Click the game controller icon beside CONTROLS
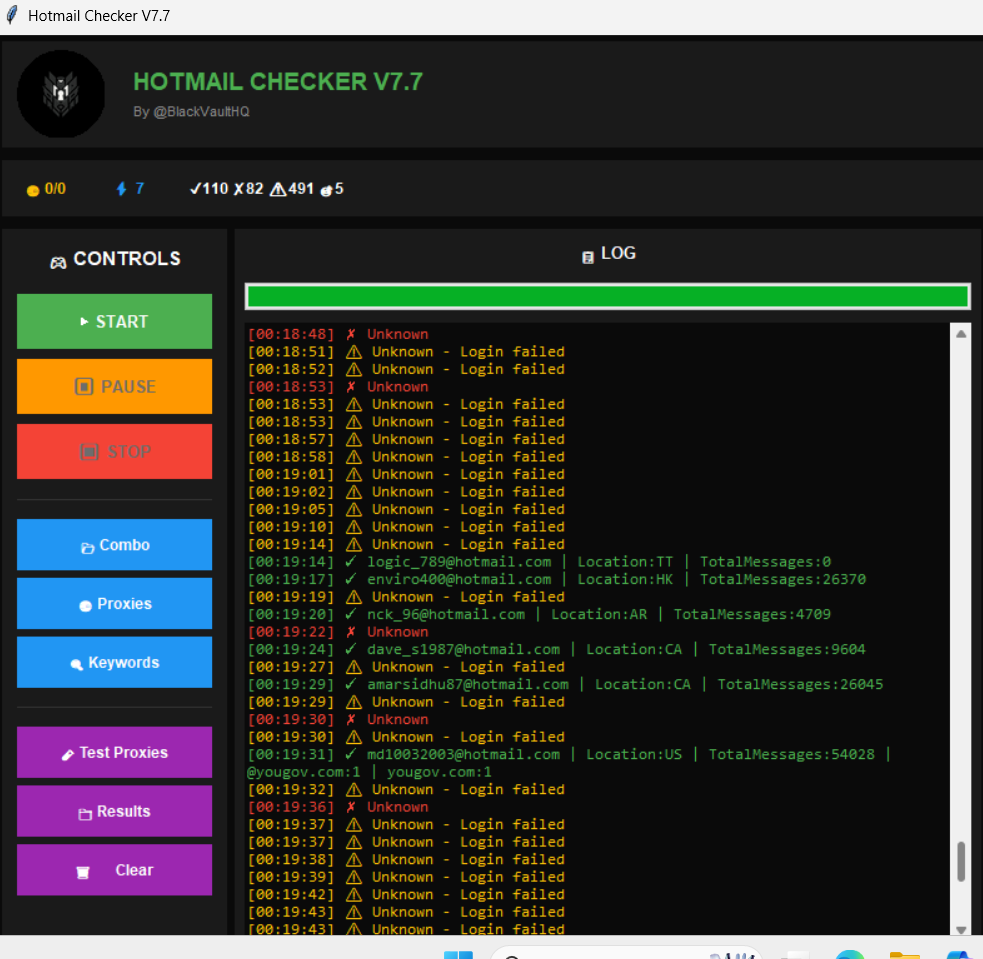This screenshot has height=959, width=983. pos(59,261)
